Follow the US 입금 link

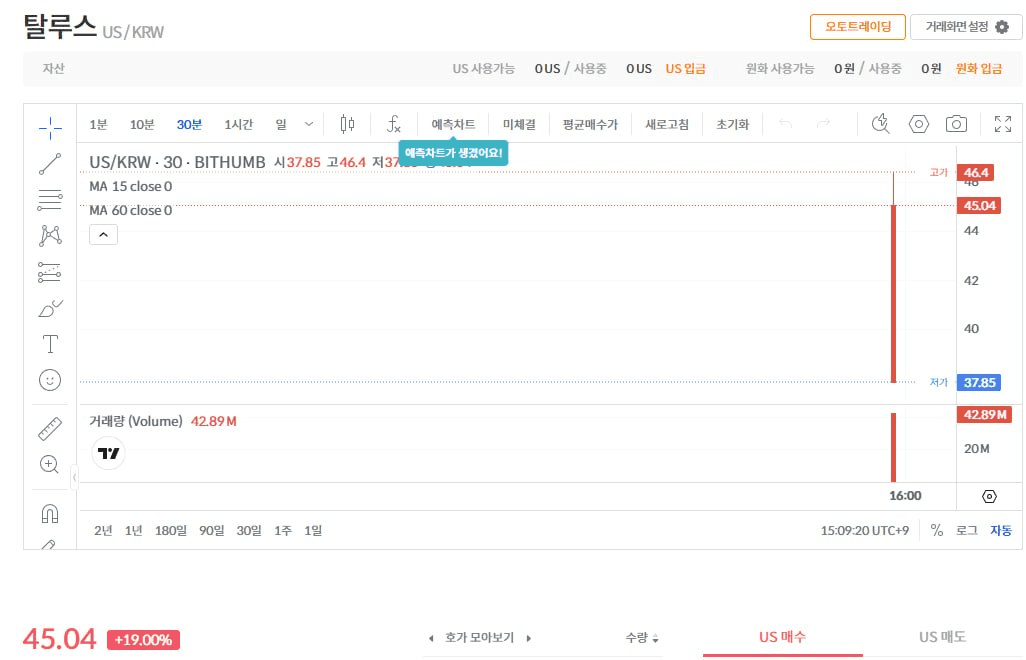click(685, 69)
